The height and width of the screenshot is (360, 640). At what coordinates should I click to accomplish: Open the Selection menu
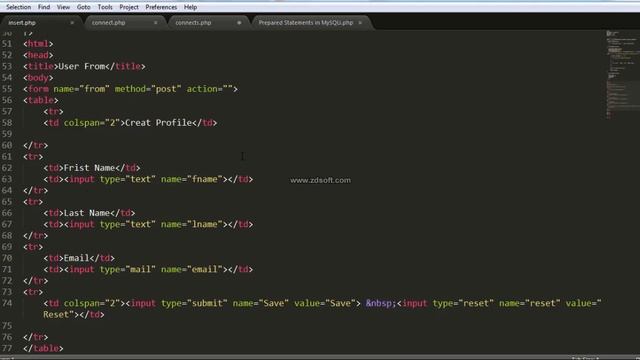(18, 7)
